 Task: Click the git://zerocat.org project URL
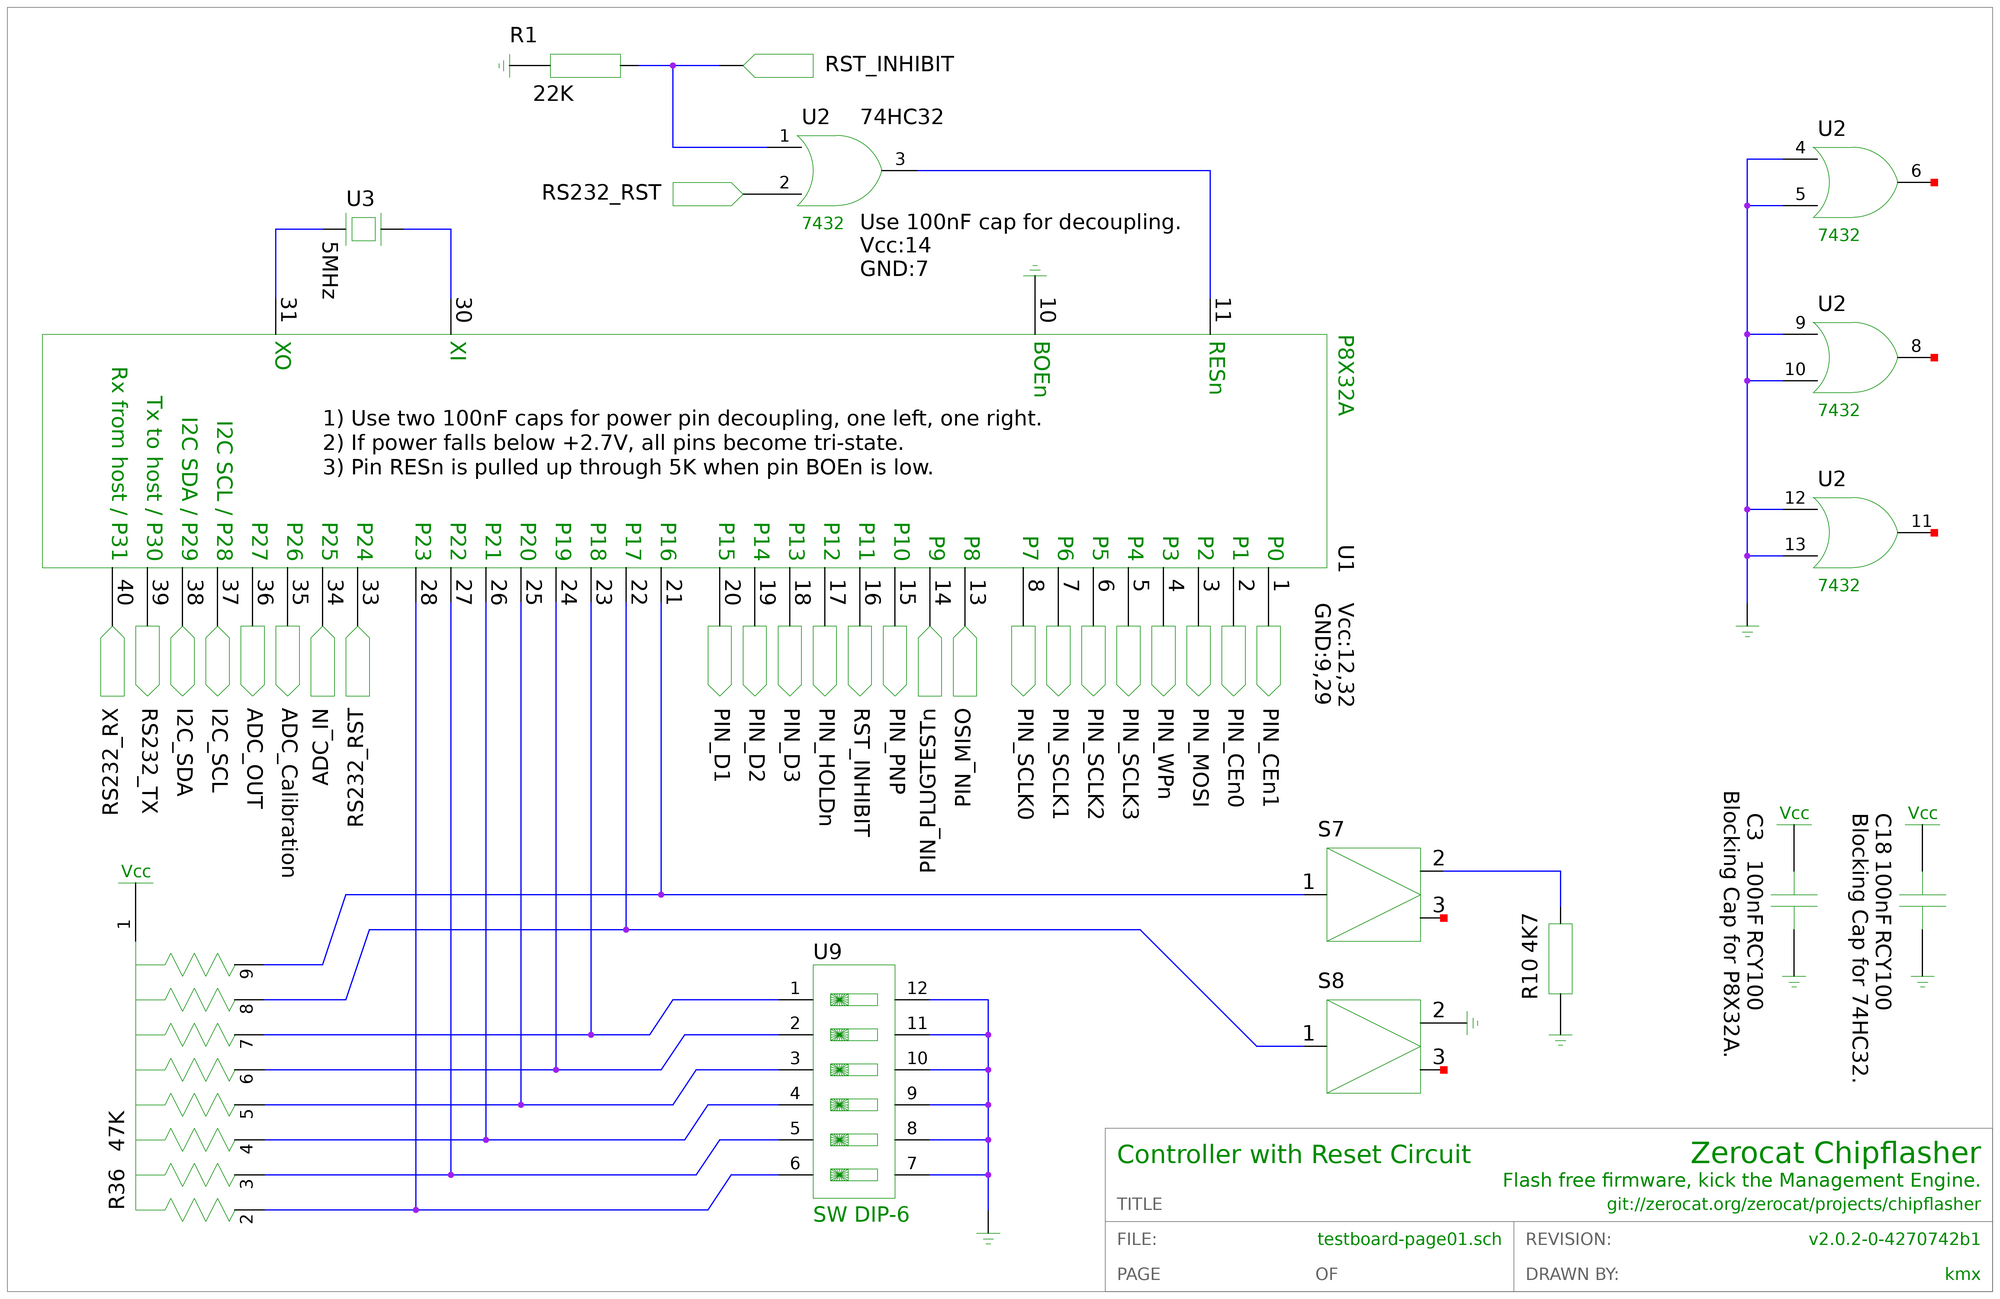coord(1793,1204)
